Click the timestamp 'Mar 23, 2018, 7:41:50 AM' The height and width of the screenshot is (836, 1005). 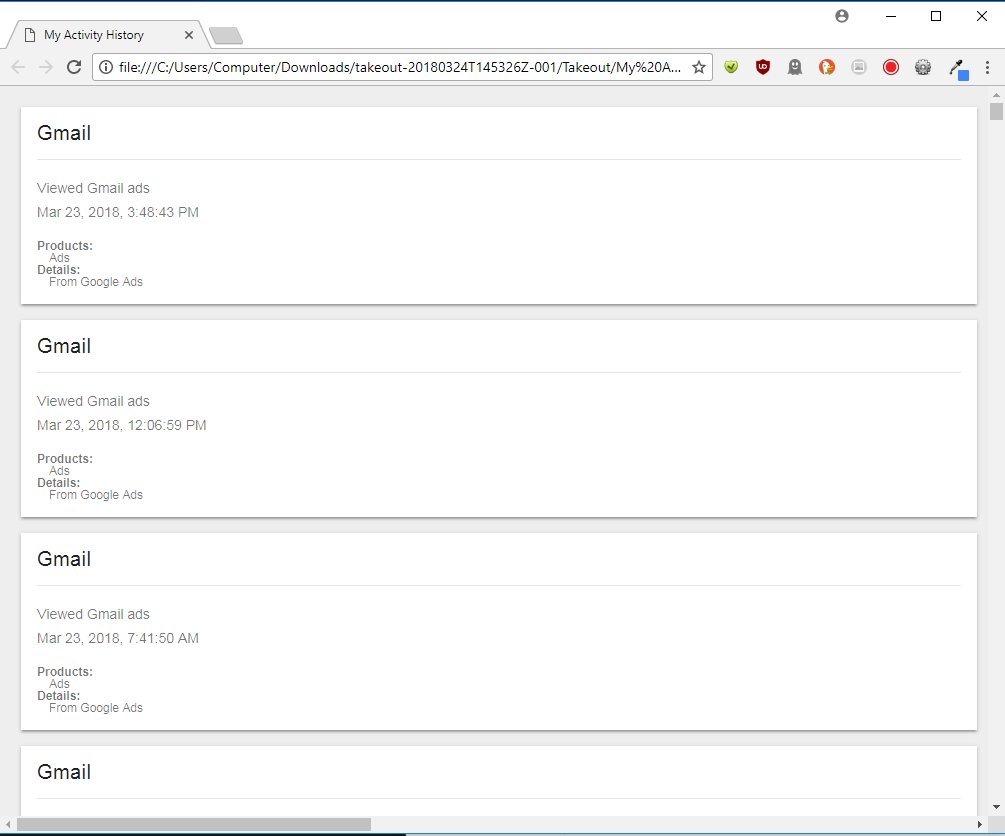point(118,638)
